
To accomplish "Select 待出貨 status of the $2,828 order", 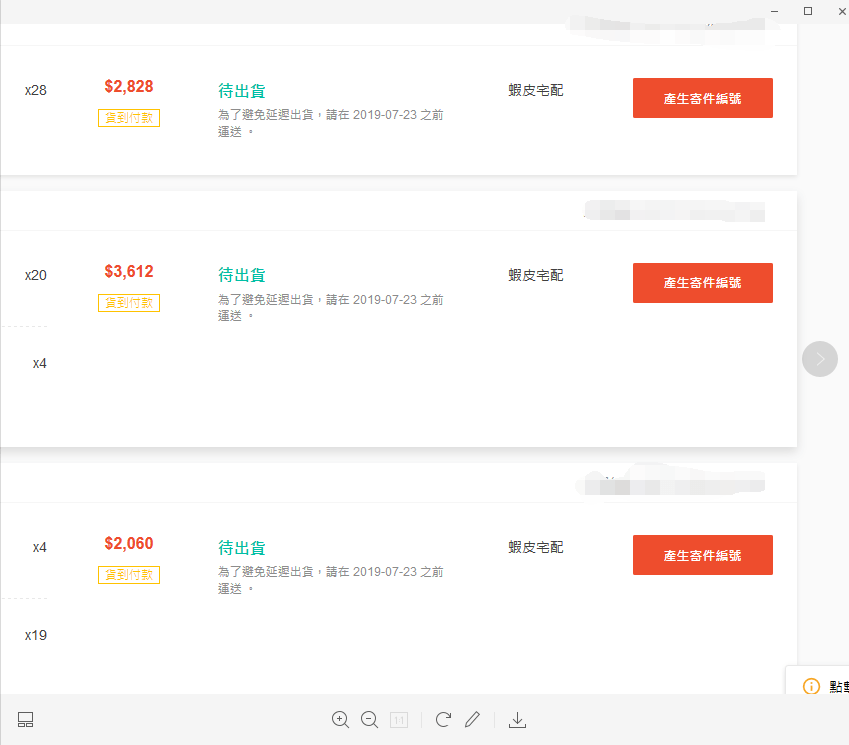I will point(242,91).
